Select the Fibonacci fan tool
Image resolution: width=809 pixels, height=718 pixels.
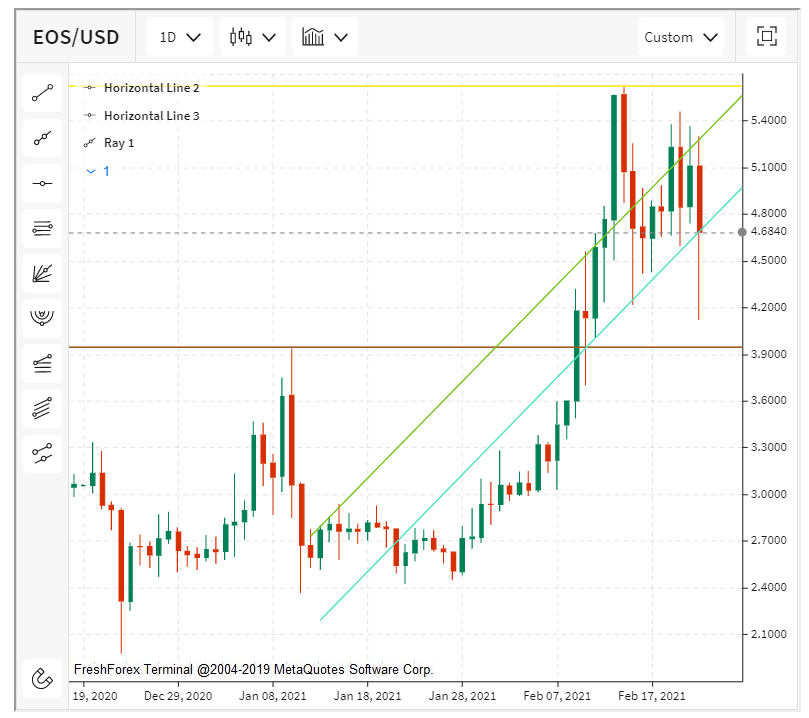pos(42,273)
